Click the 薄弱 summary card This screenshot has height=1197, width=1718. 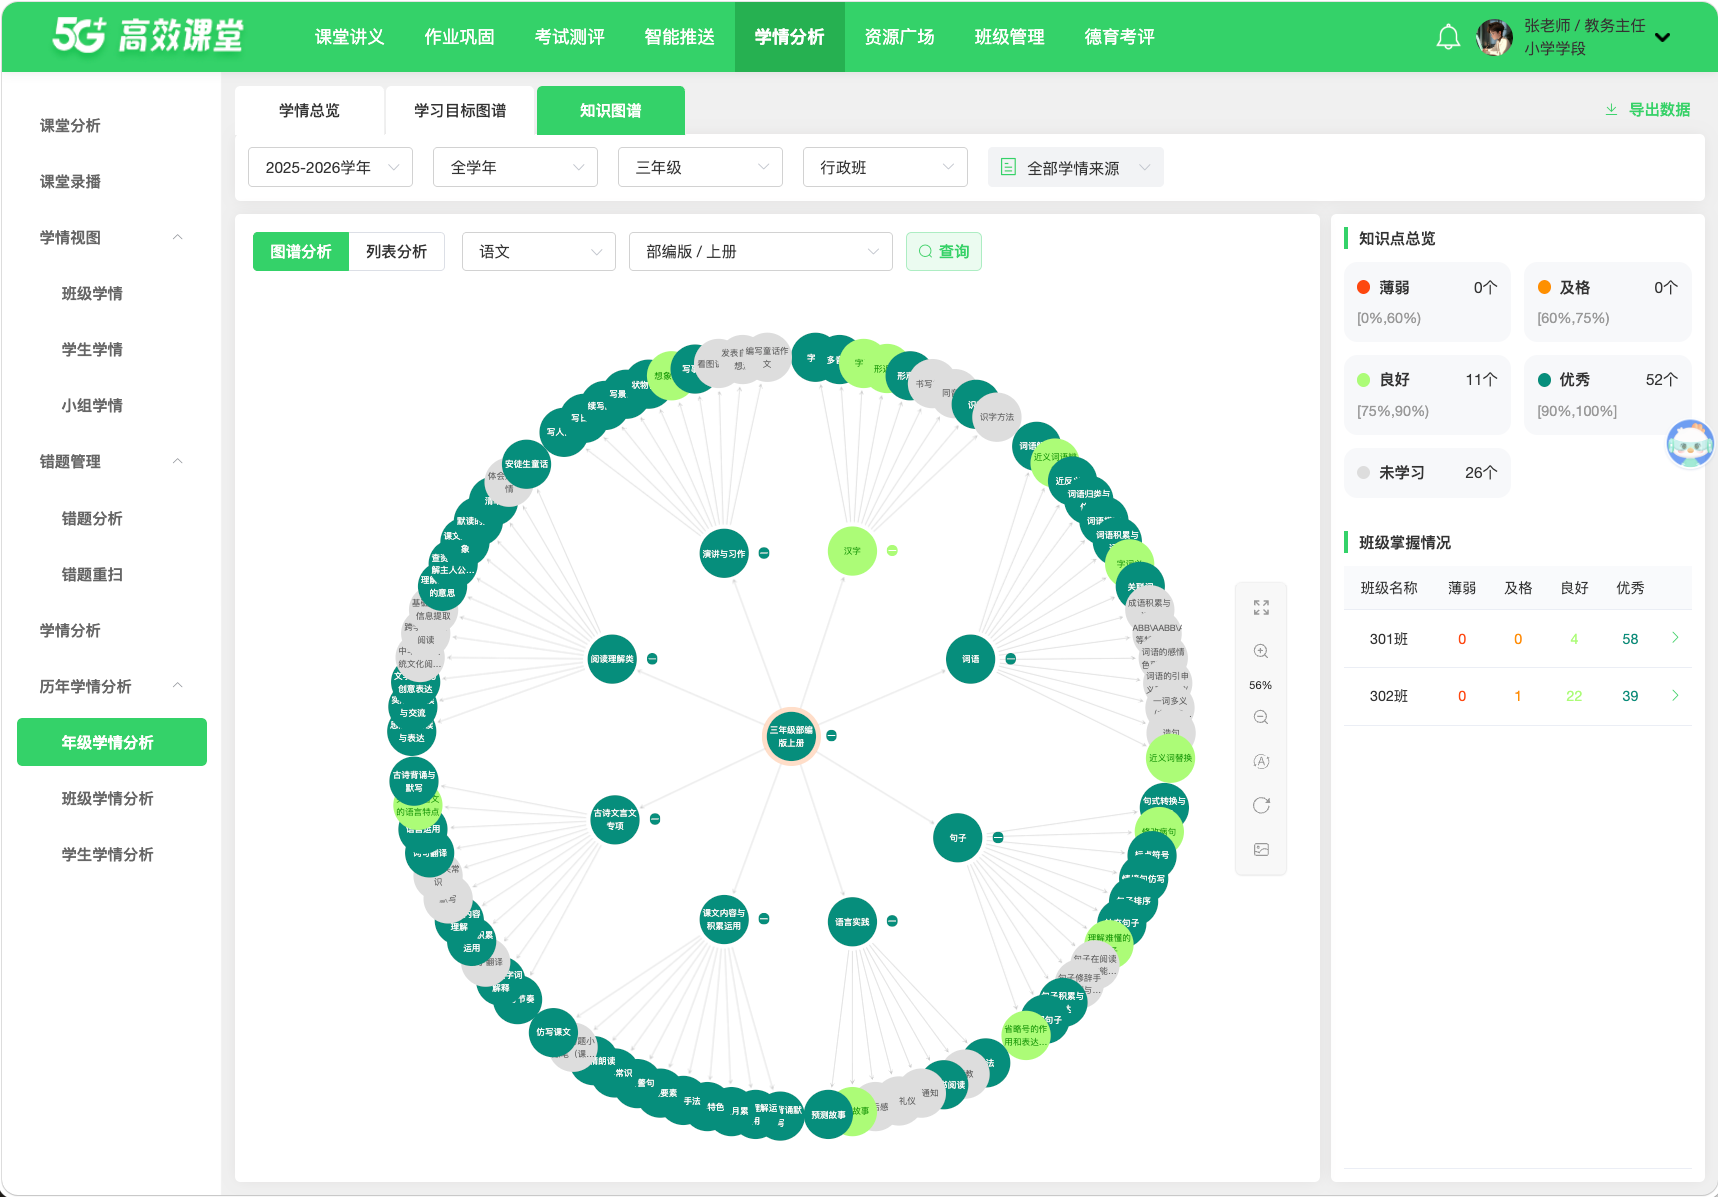(1427, 302)
